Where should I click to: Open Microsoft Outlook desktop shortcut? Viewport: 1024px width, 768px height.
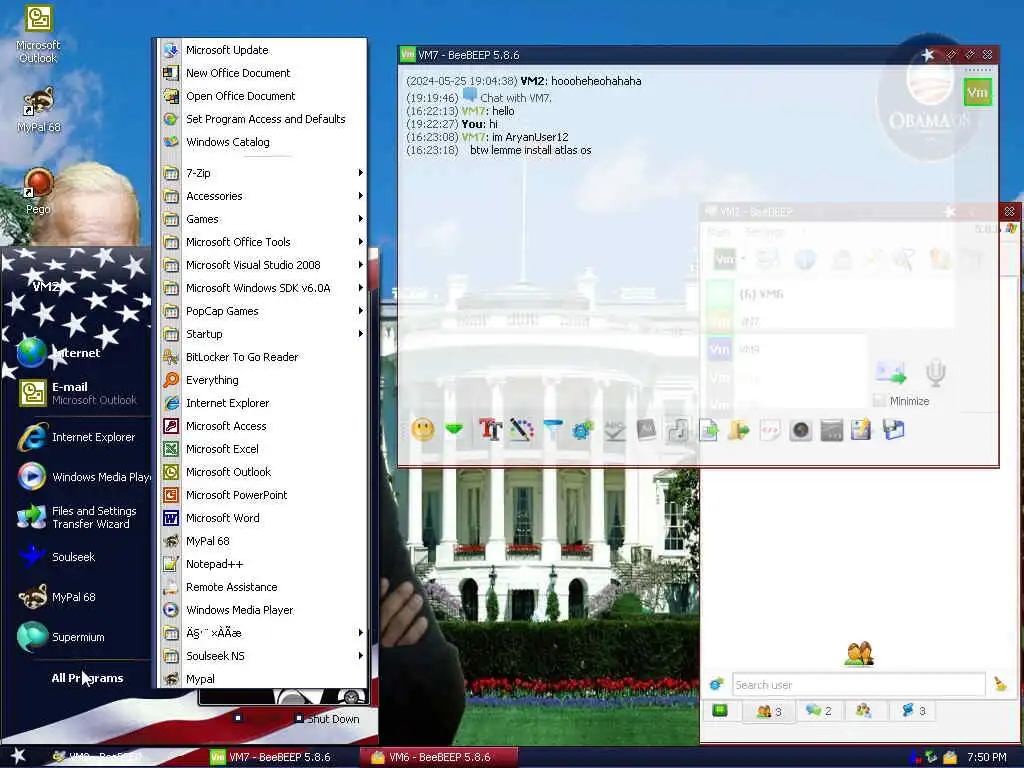pyautogui.click(x=38, y=35)
